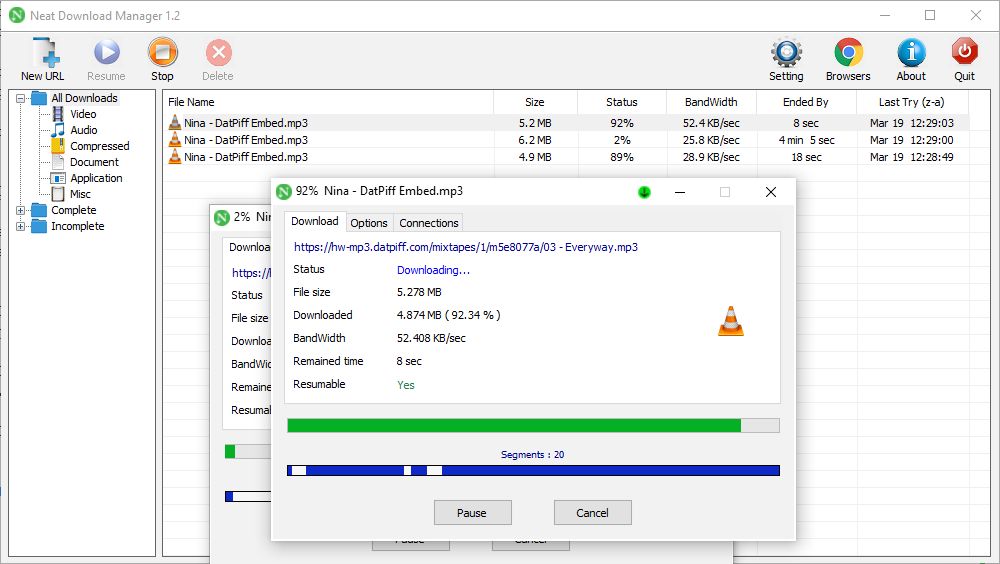This screenshot has height=564, width=1000.
Task: Click the 5.278 MB file size value
Action: click(419, 292)
